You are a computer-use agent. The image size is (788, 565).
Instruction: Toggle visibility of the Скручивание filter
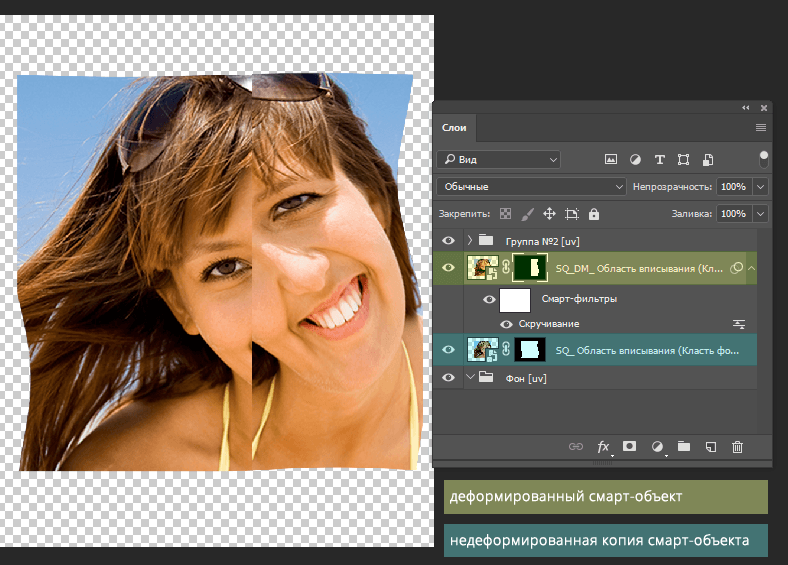pyautogui.click(x=506, y=324)
